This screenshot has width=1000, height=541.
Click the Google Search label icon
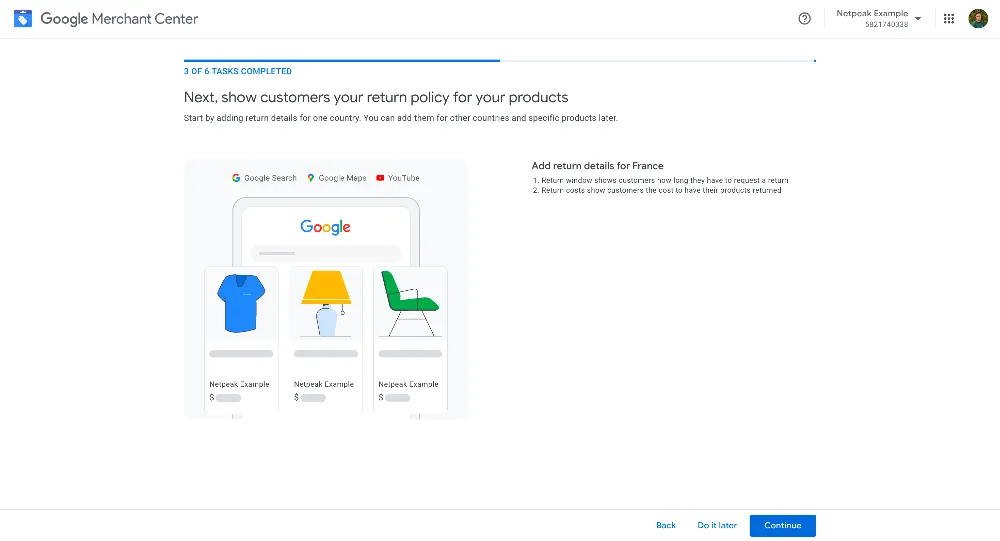click(x=236, y=178)
